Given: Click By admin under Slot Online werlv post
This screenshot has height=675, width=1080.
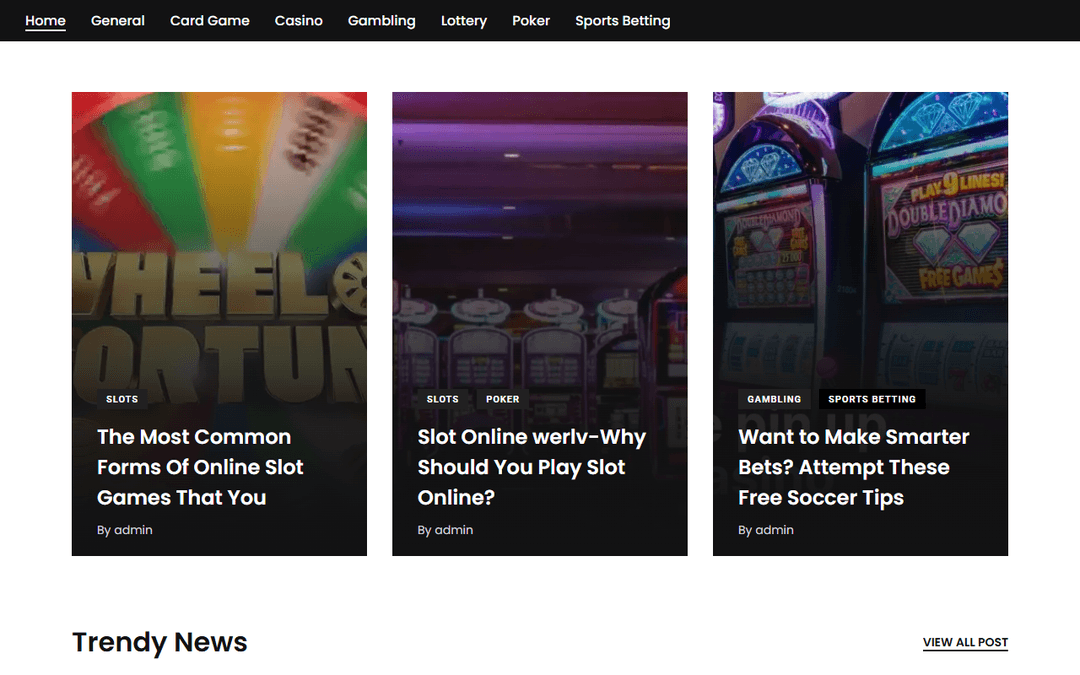Looking at the screenshot, I should tap(445, 530).
